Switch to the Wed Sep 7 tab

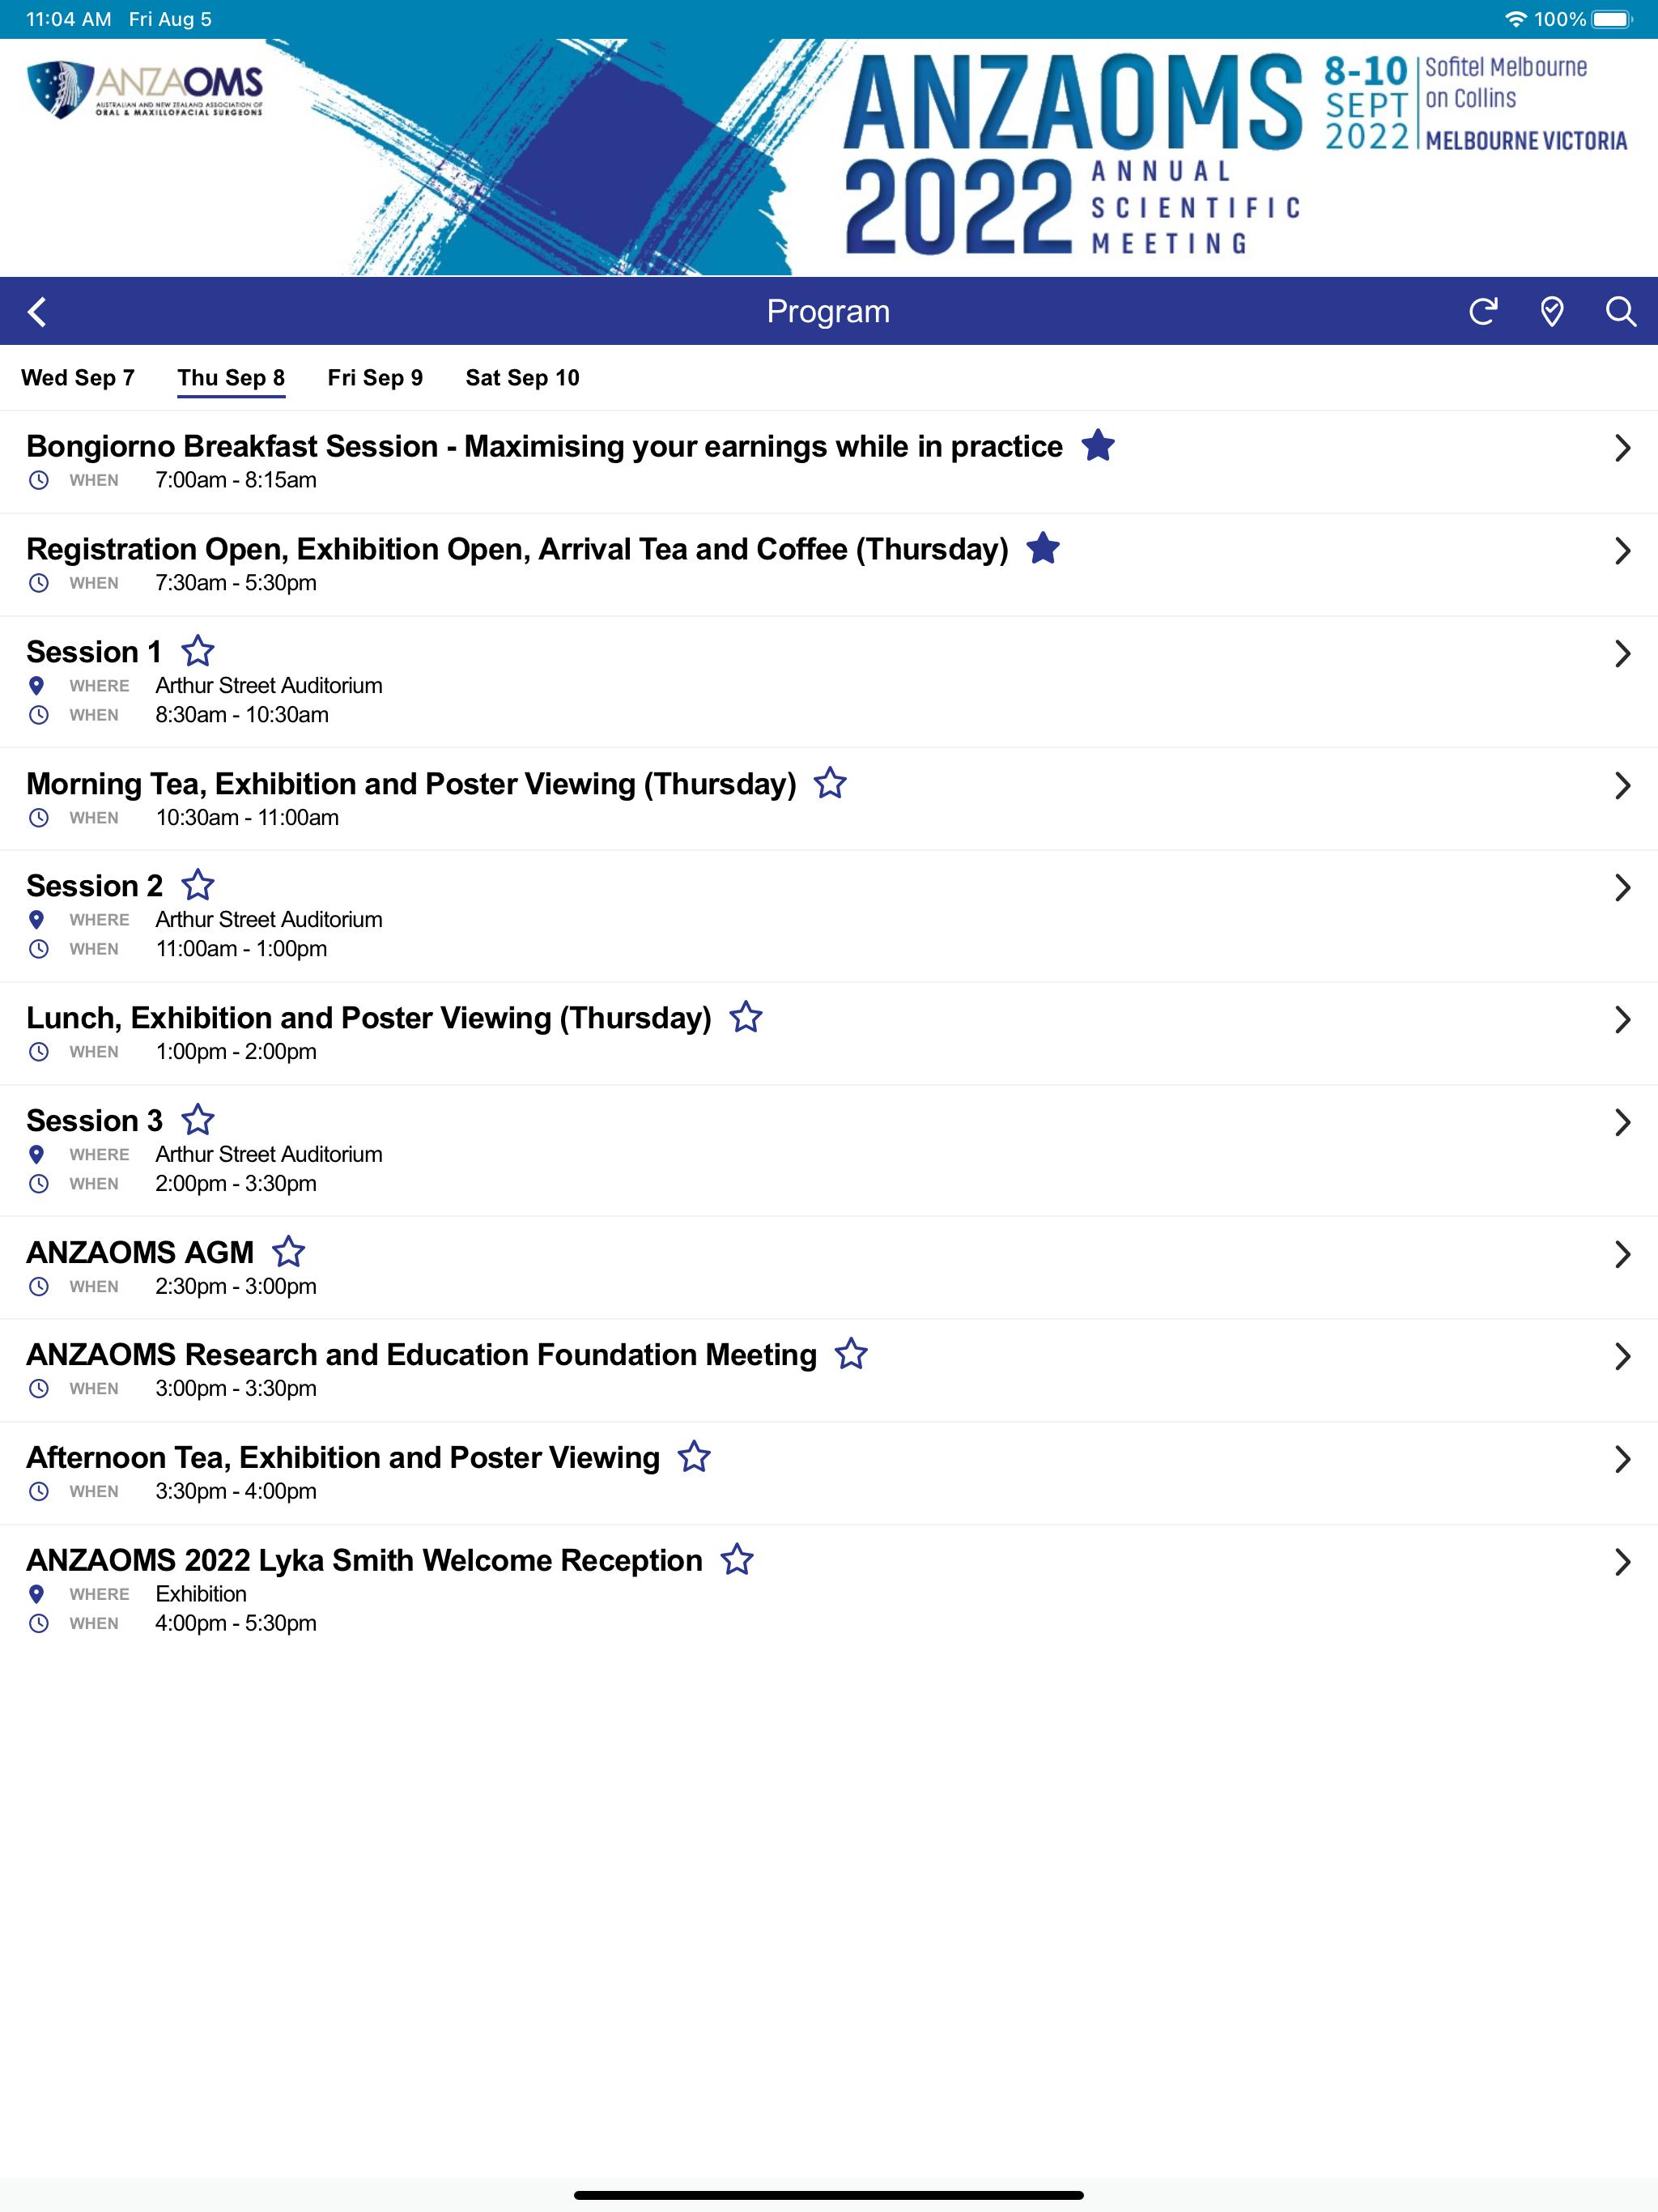click(x=78, y=378)
